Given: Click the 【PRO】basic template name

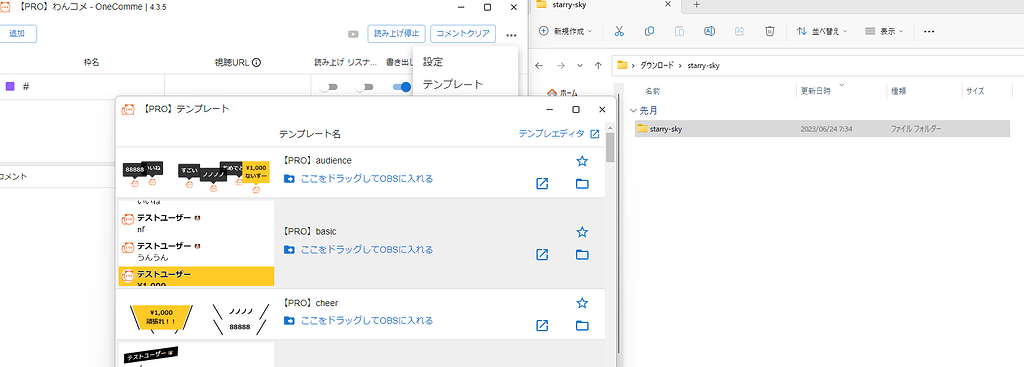Looking at the screenshot, I should (x=310, y=231).
